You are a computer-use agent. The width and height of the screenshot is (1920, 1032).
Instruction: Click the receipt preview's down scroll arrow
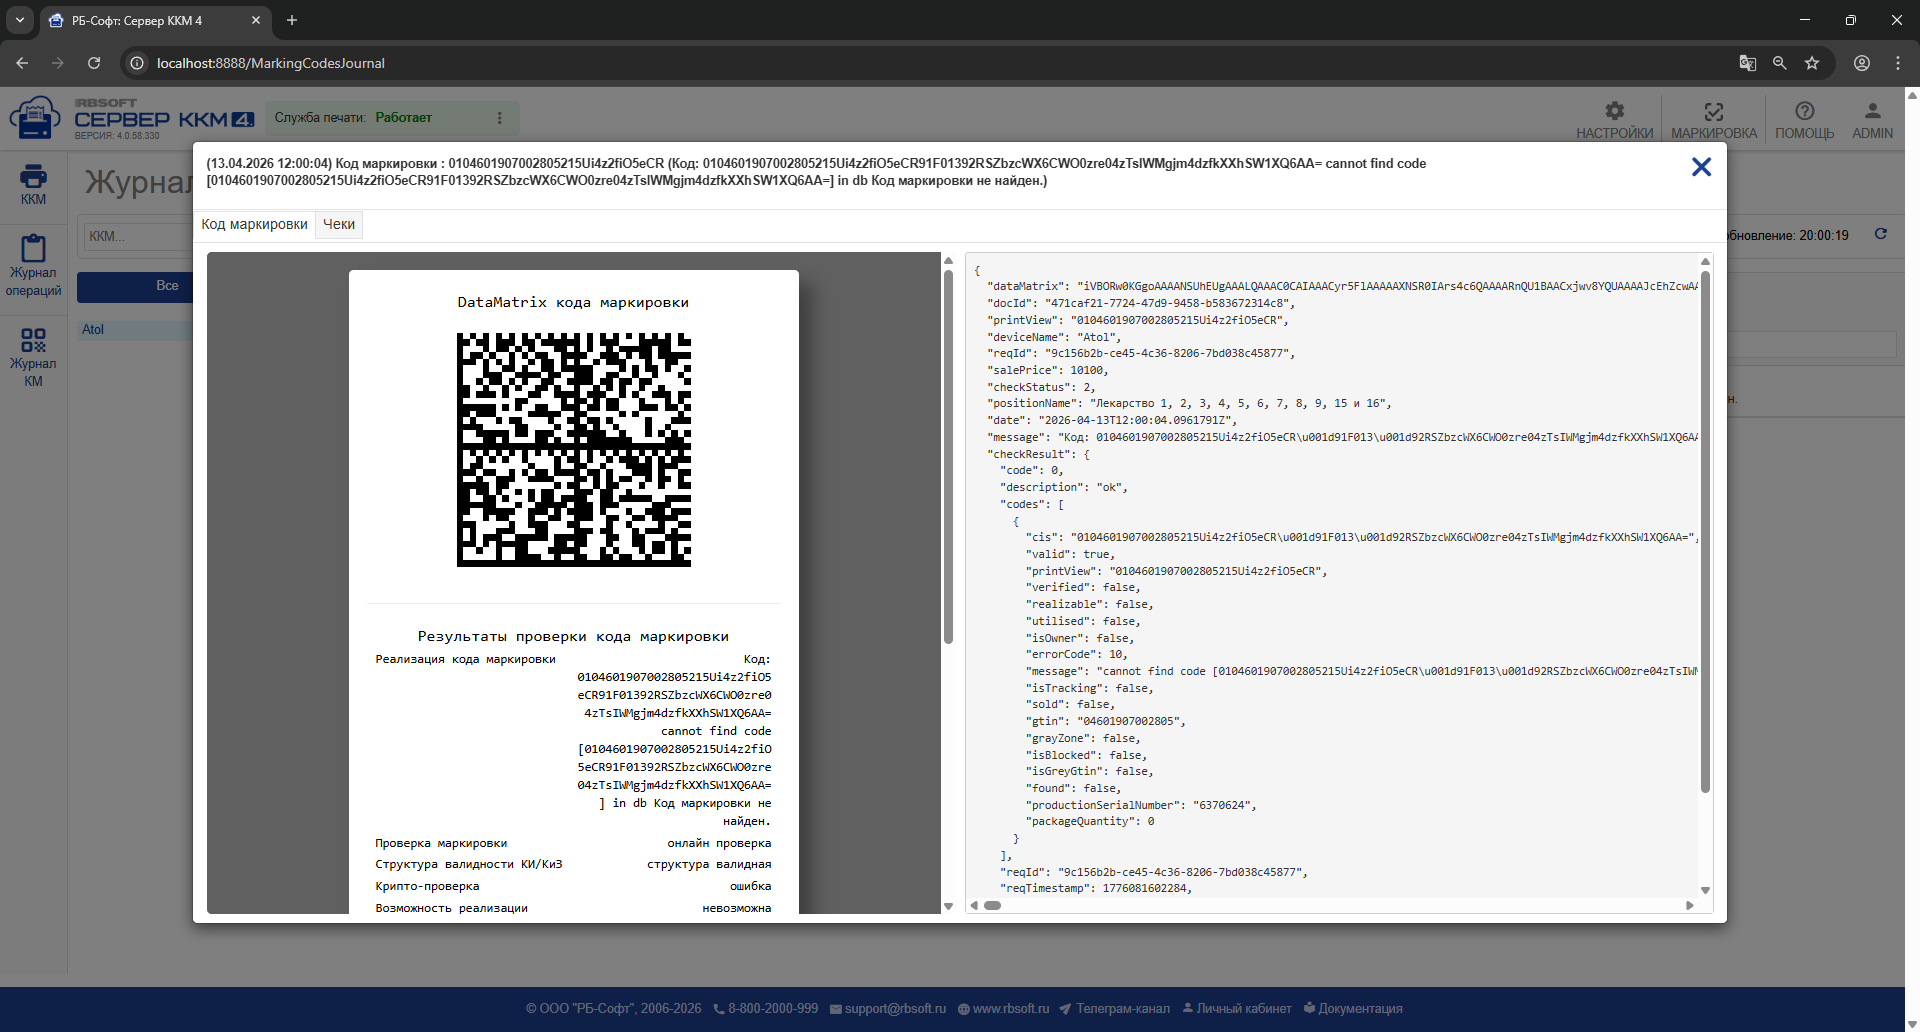tap(948, 906)
